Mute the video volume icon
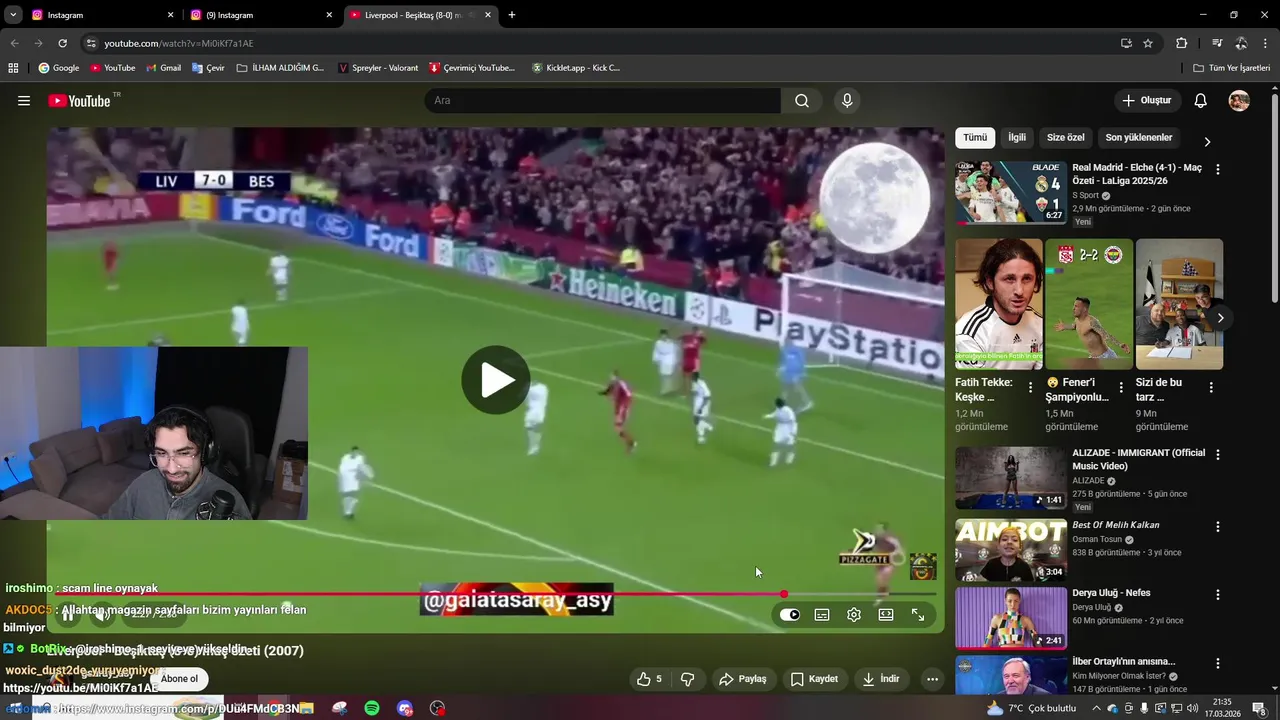This screenshot has height=720, width=1280. [x=101, y=615]
